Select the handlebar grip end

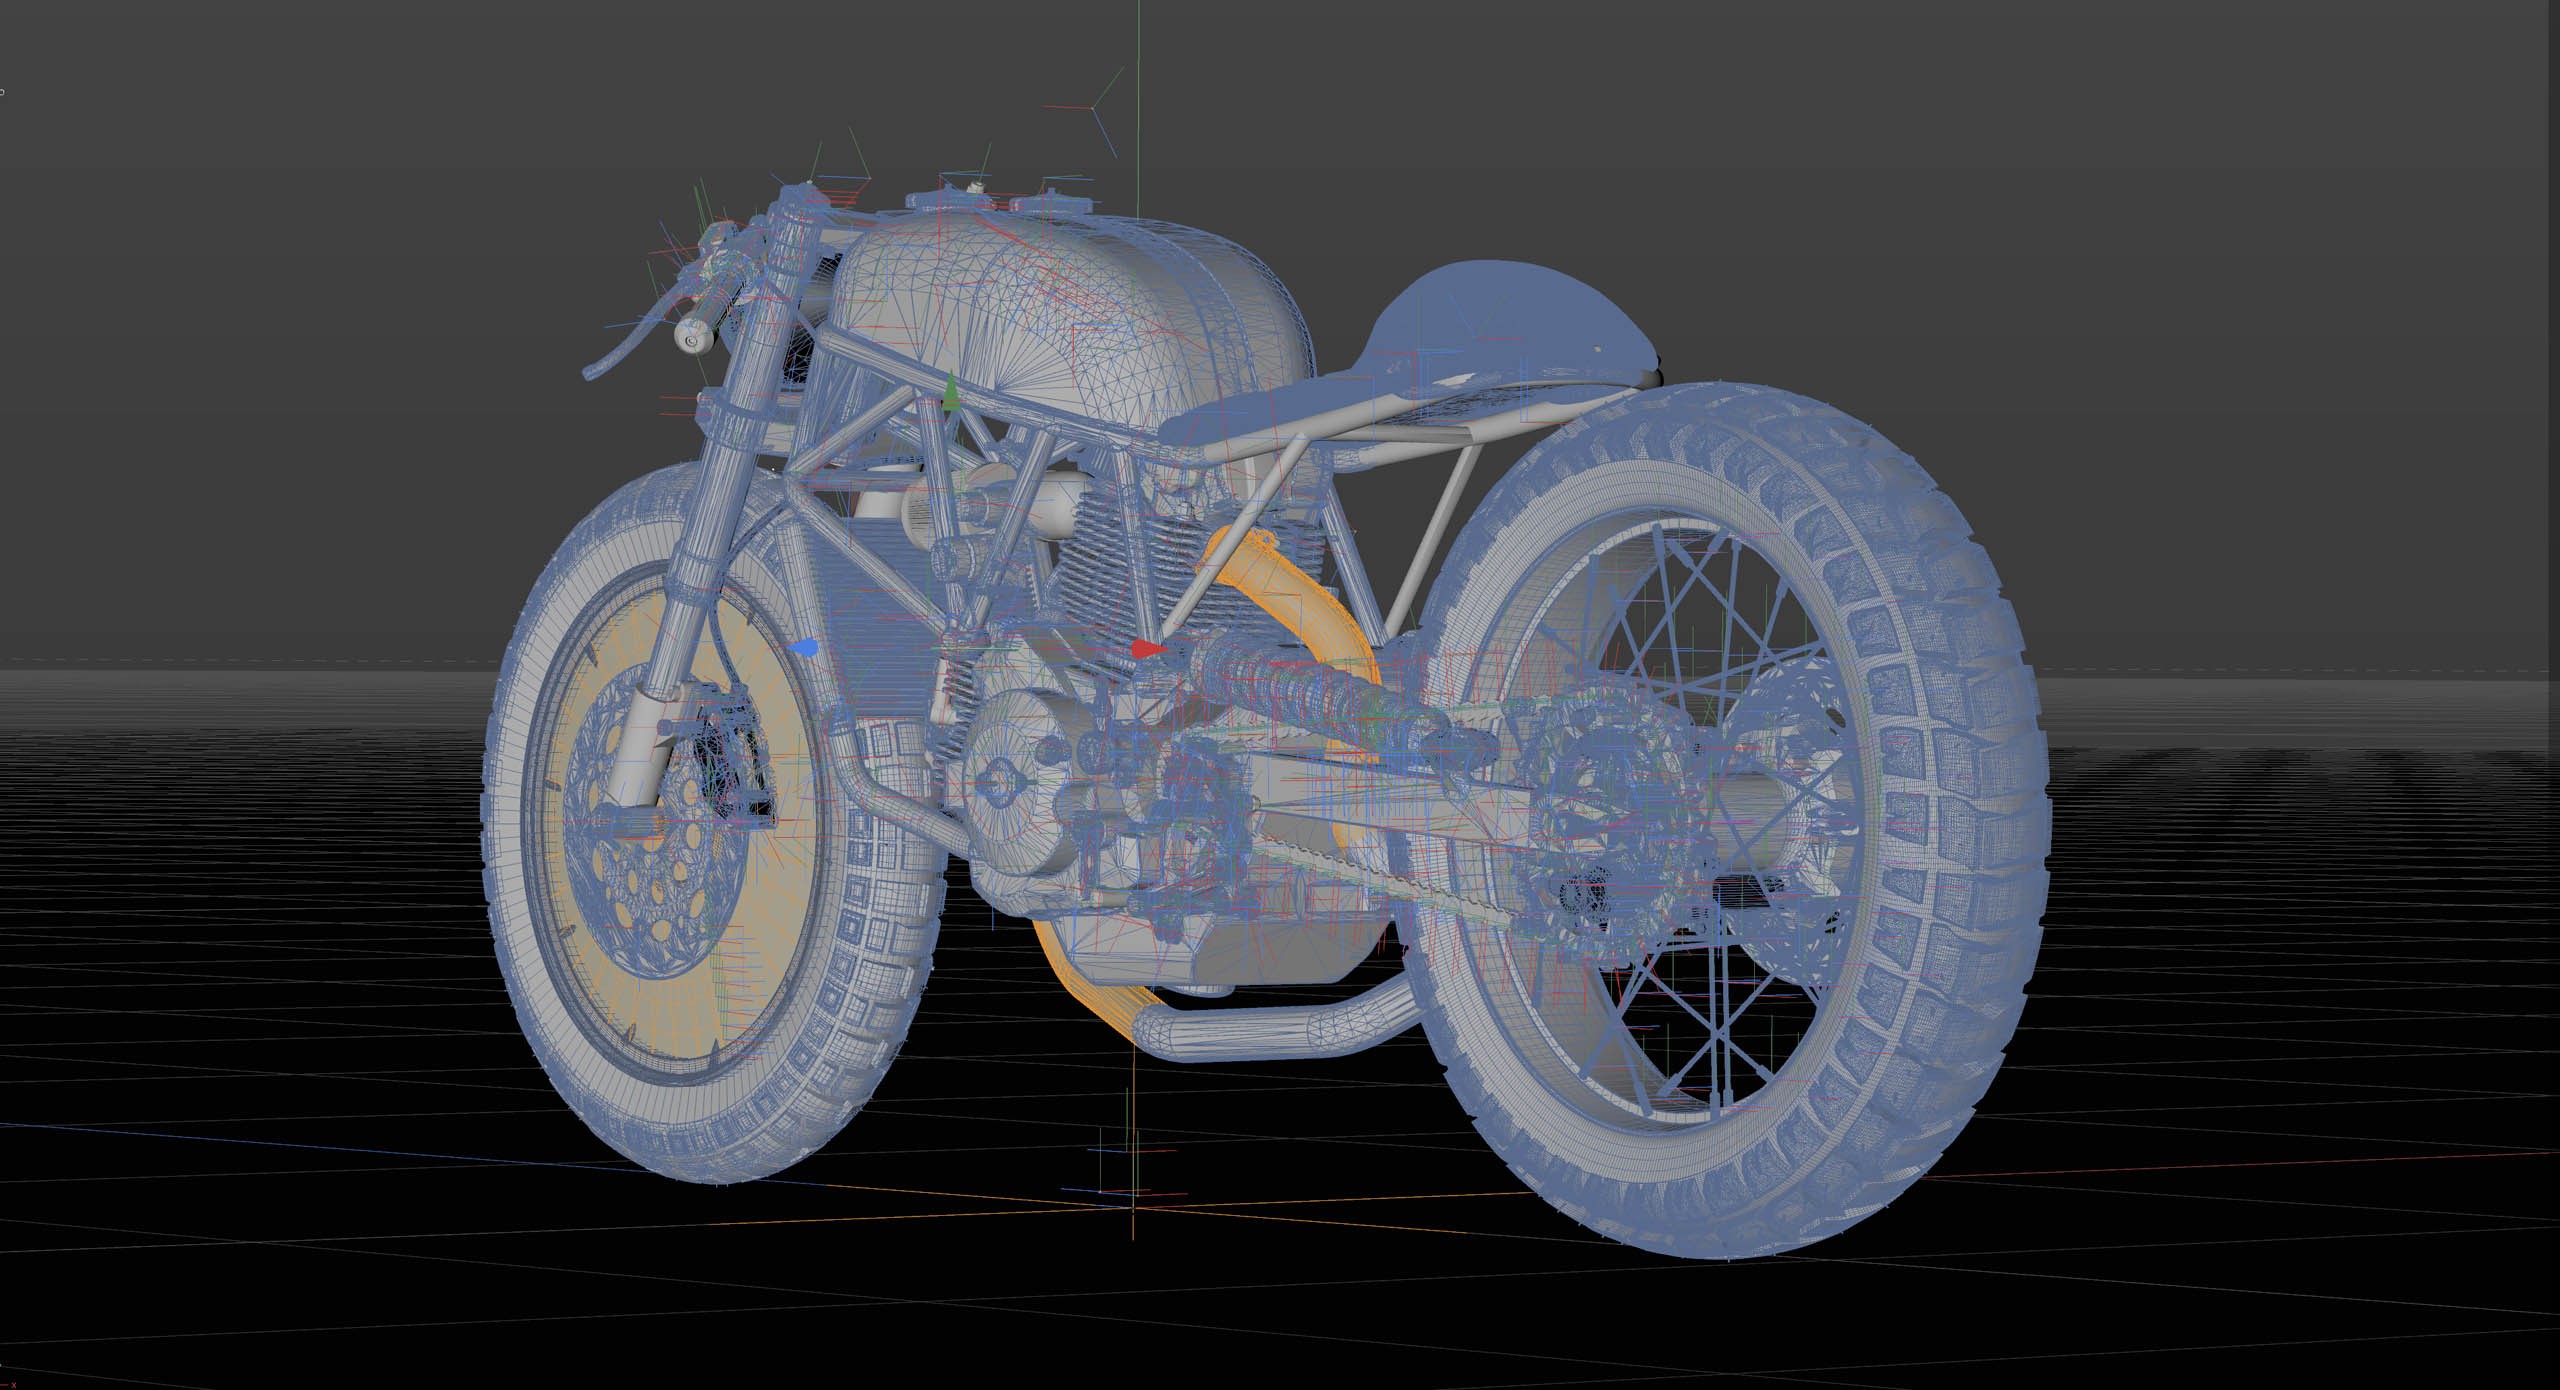pyautogui.click(x=690, y=337)
